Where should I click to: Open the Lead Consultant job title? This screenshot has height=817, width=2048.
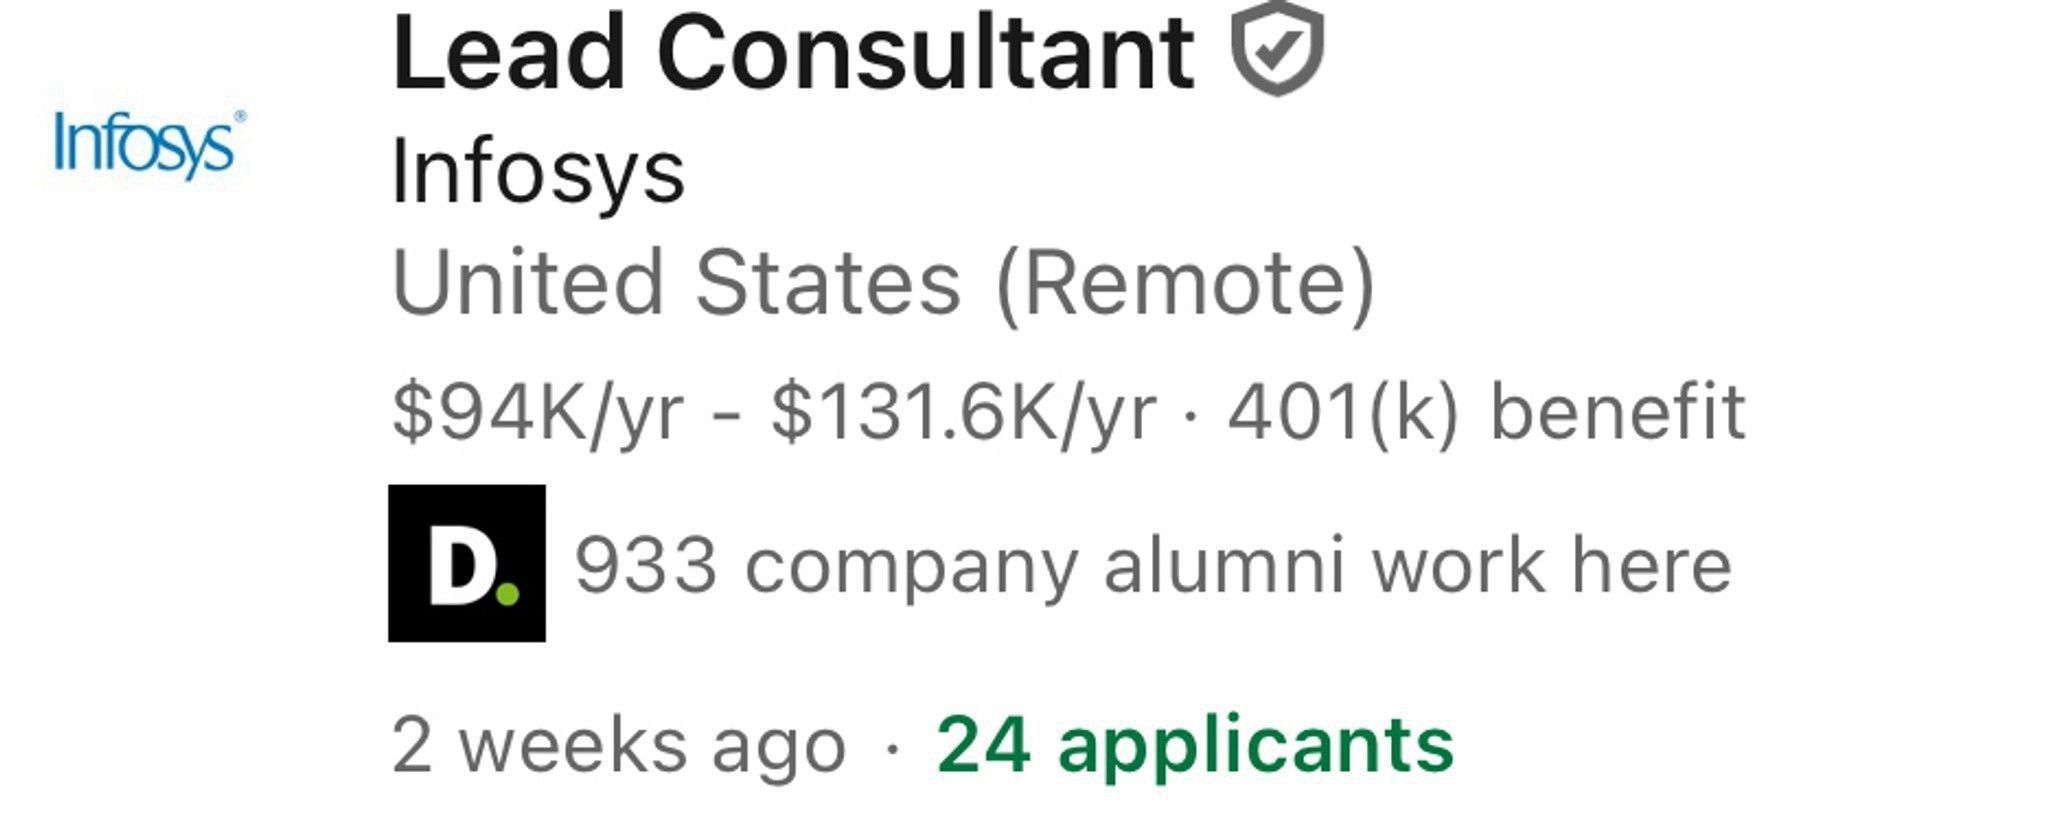click(790, 48)
